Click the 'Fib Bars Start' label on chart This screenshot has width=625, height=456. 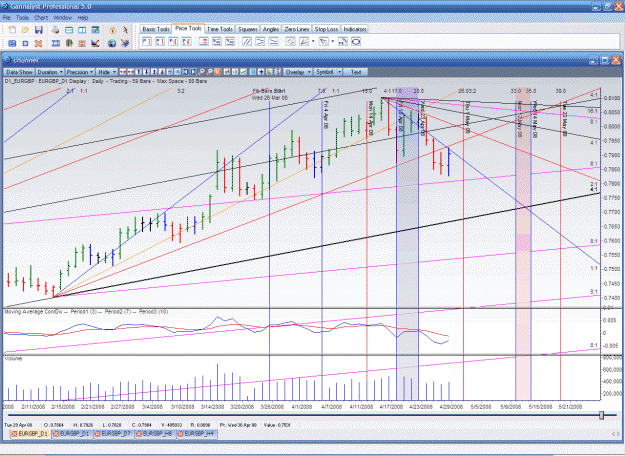click(x=269, y=91)
